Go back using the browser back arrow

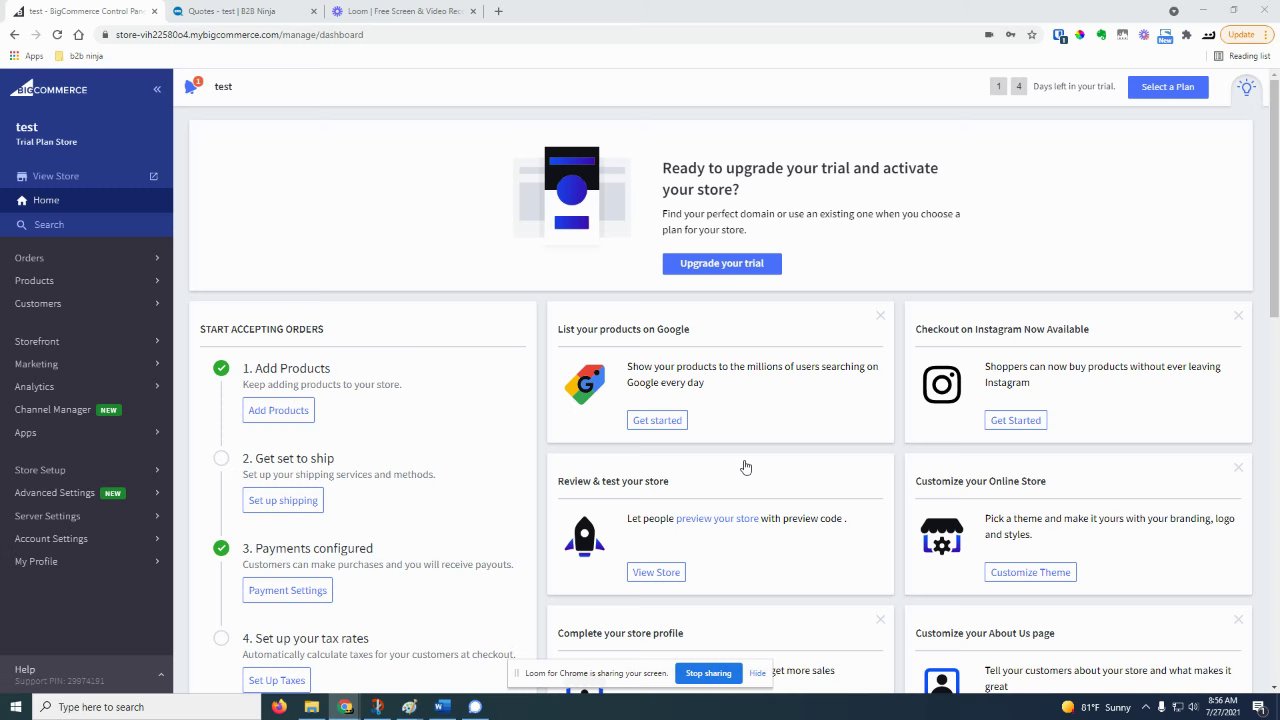[14, 35]
